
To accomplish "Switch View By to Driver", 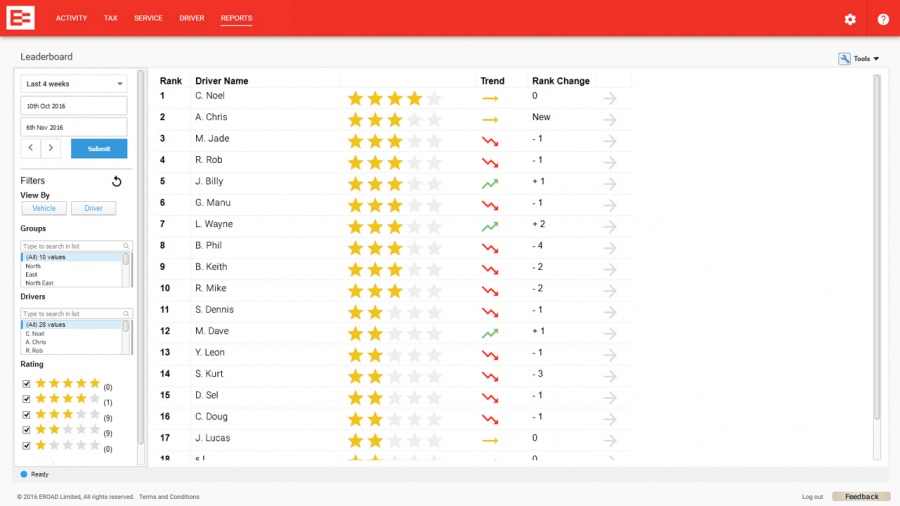I will pyautogui.click(x=94, y=208).
